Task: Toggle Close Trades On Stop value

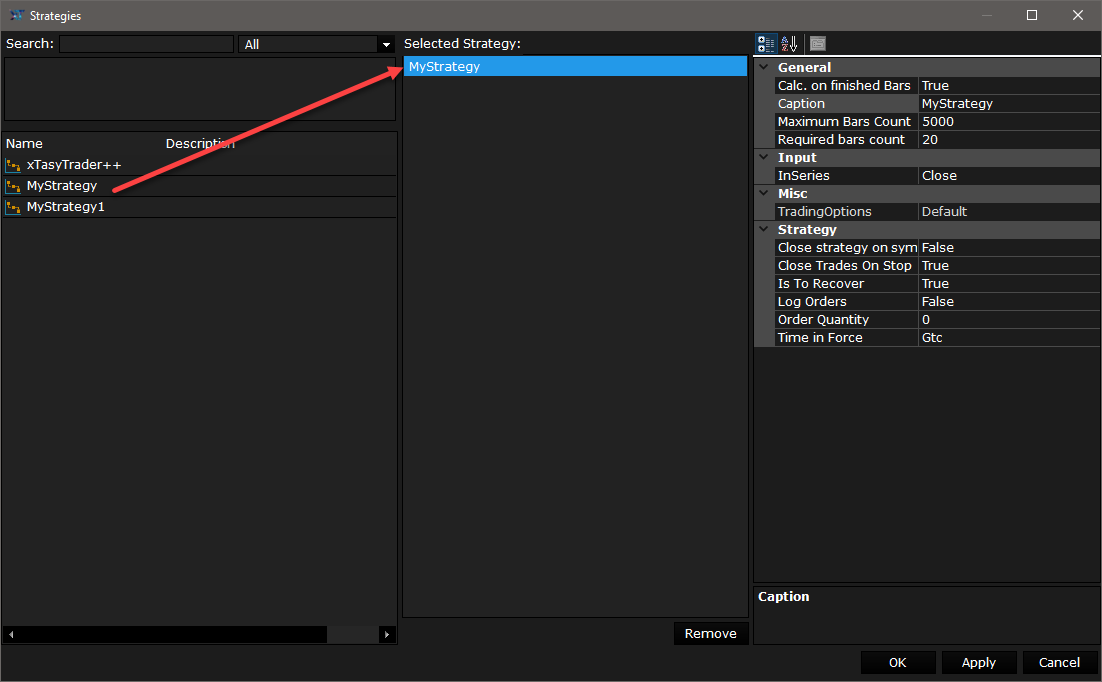Action: [1008, 265]
